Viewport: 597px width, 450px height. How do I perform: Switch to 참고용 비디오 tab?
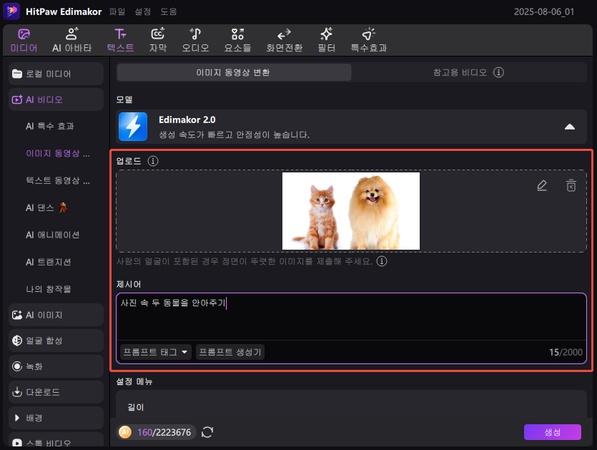(468, 72)
